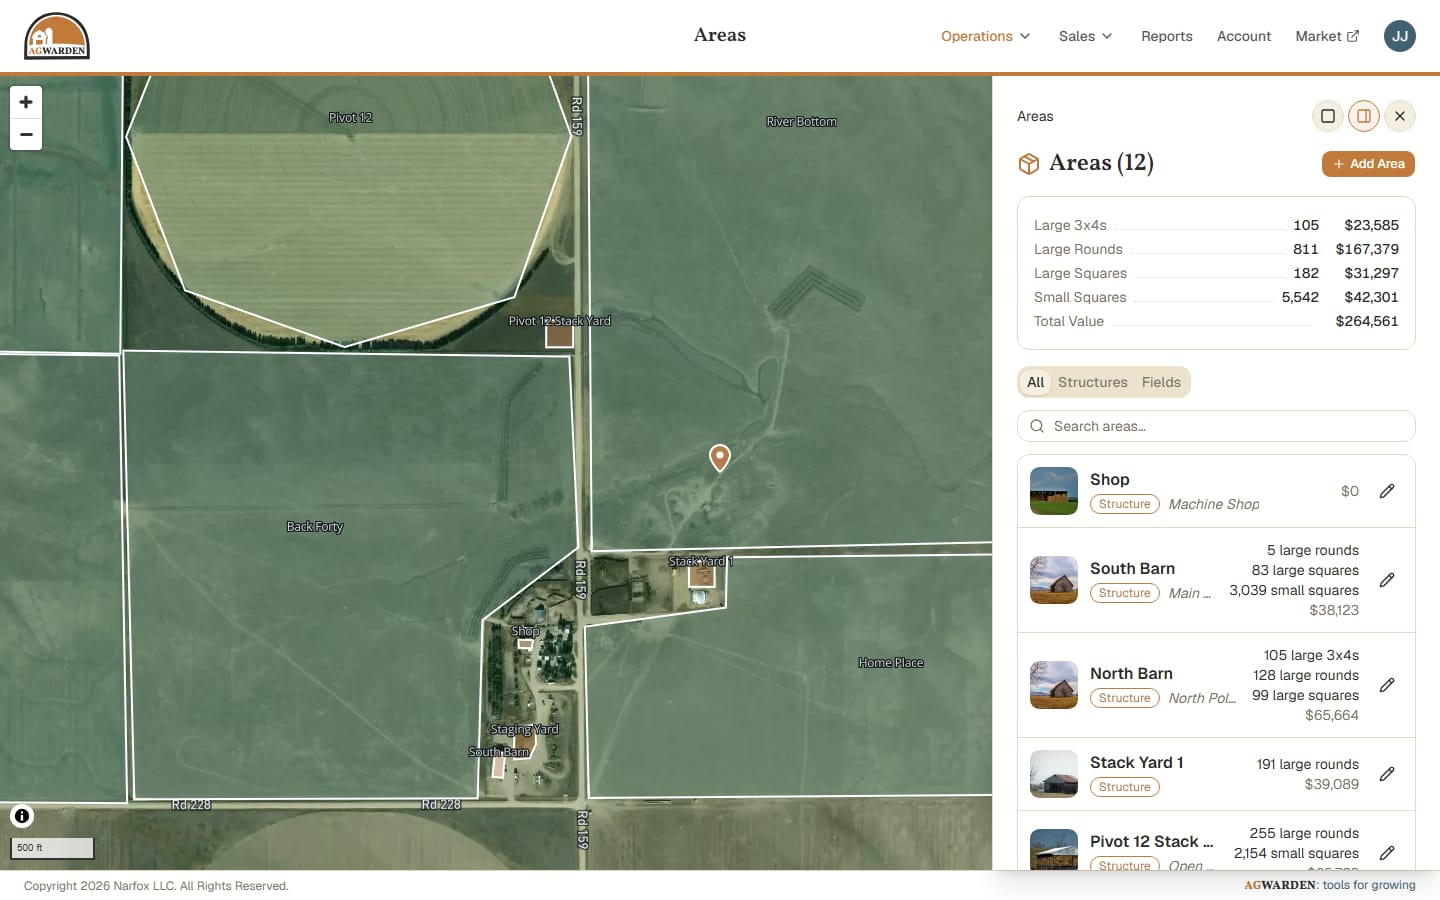Open the JJ user avatar menu
The height and width of the screenshot is (900, 1440).
tap(1400, 36)
